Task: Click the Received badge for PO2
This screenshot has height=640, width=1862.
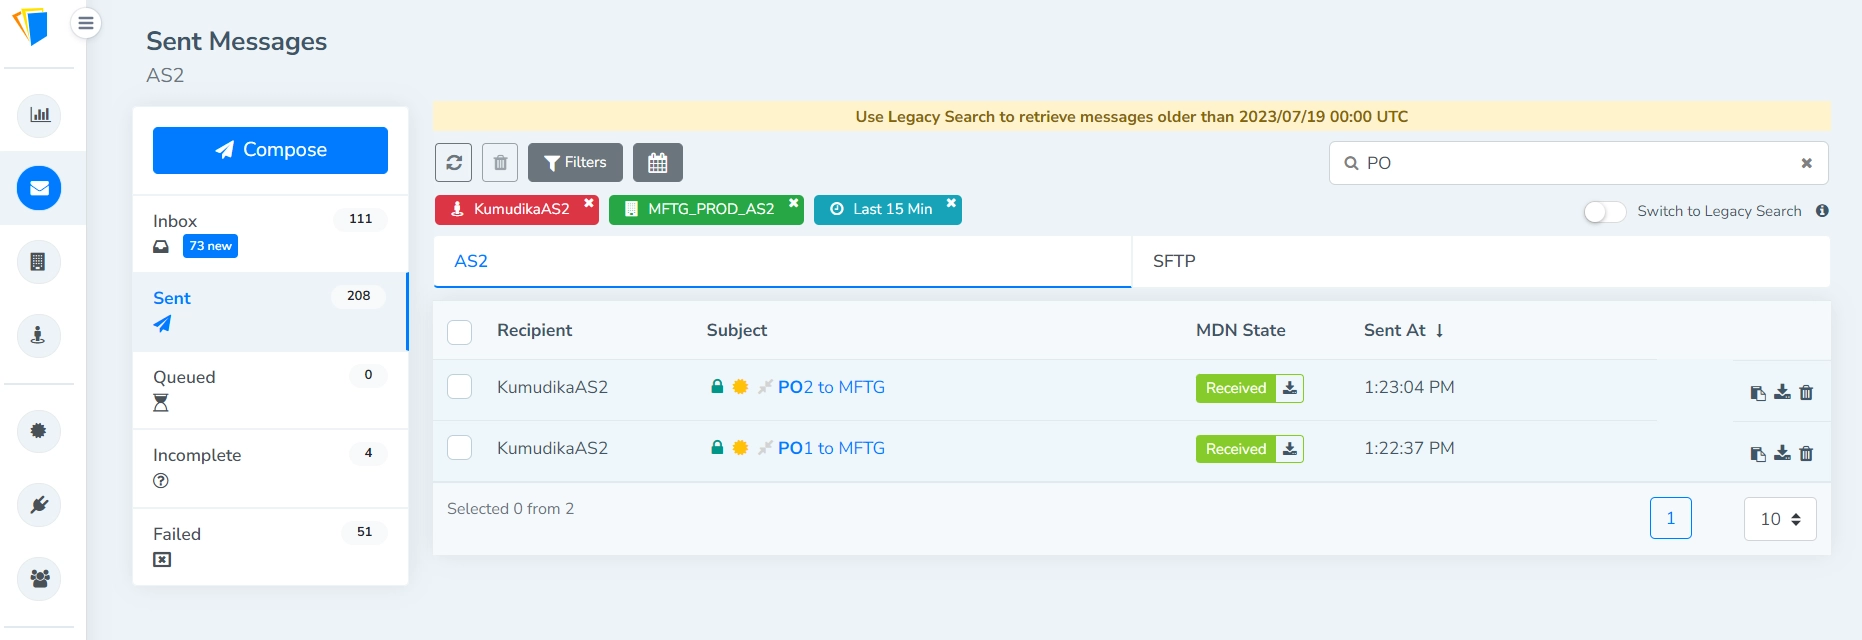Action: point(1236,388)
